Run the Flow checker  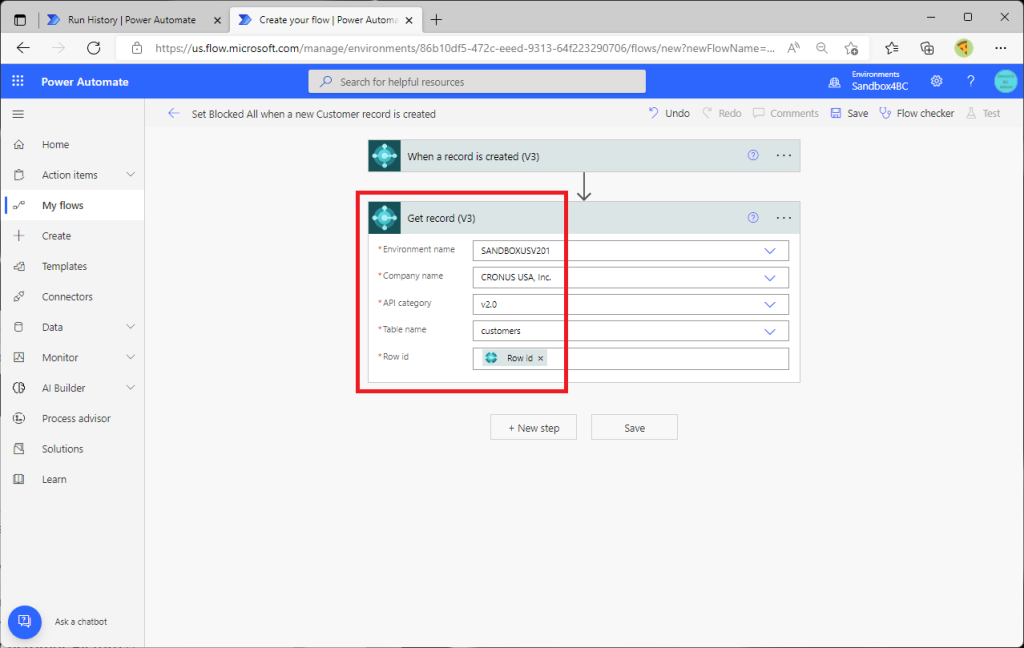916,113
